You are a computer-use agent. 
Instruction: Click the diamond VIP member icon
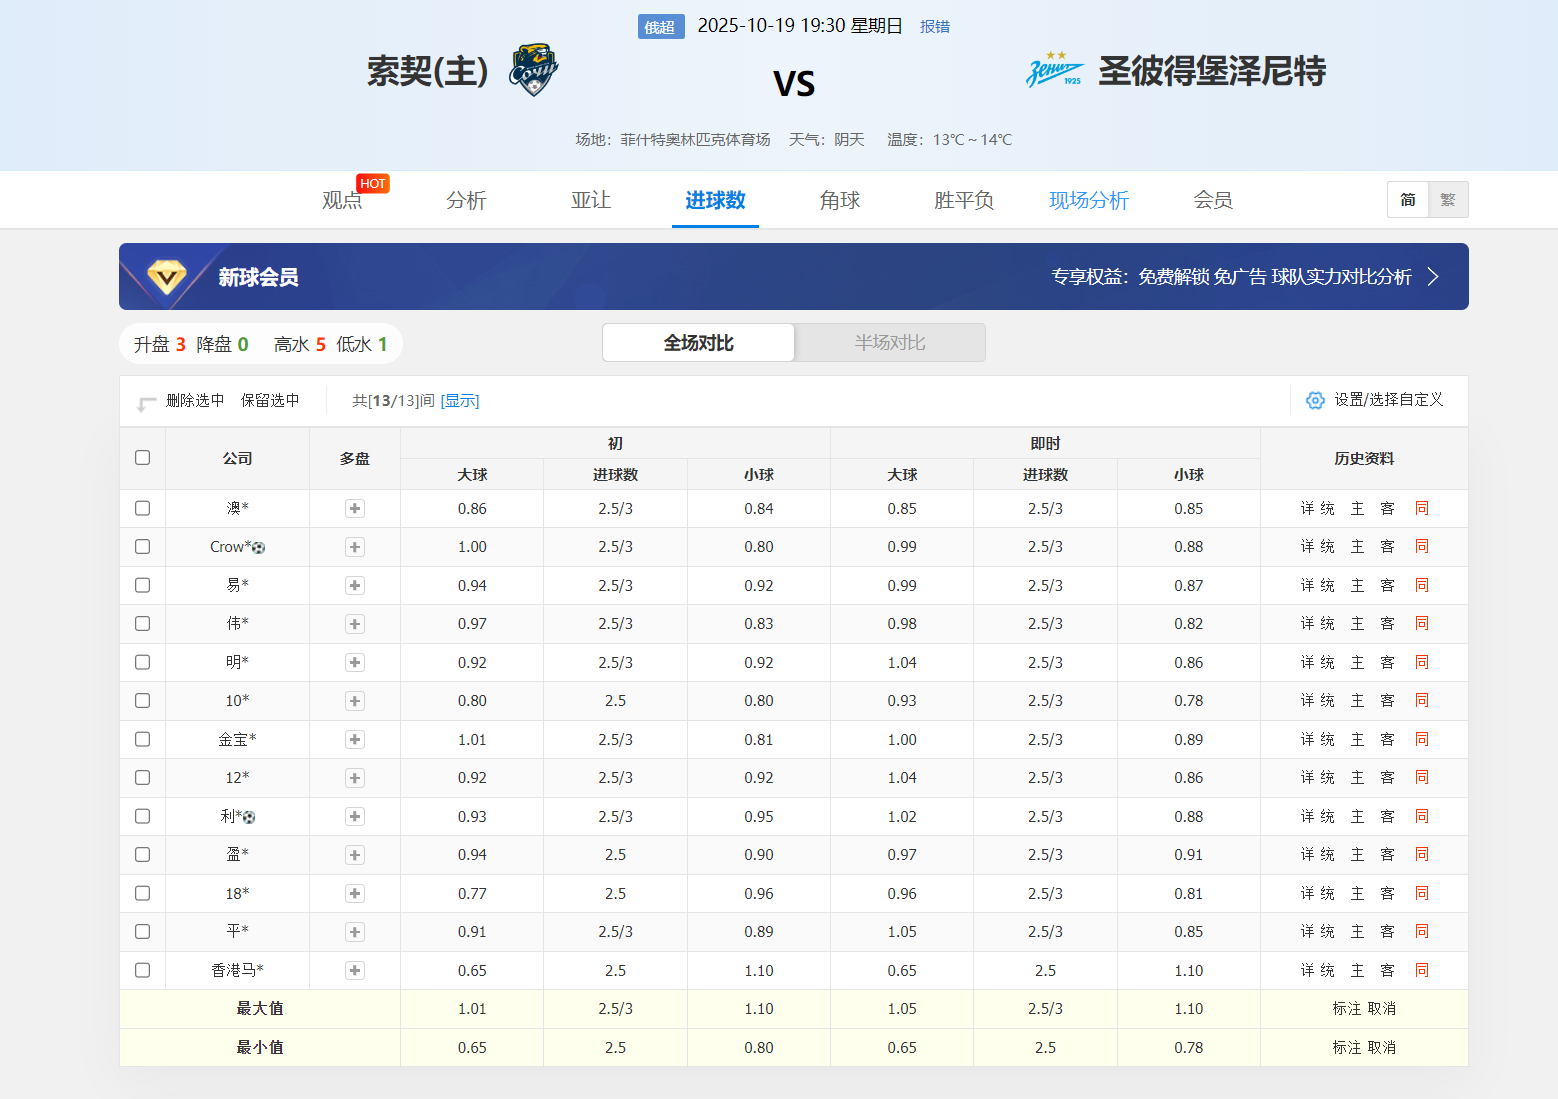(x=167, y=276)
